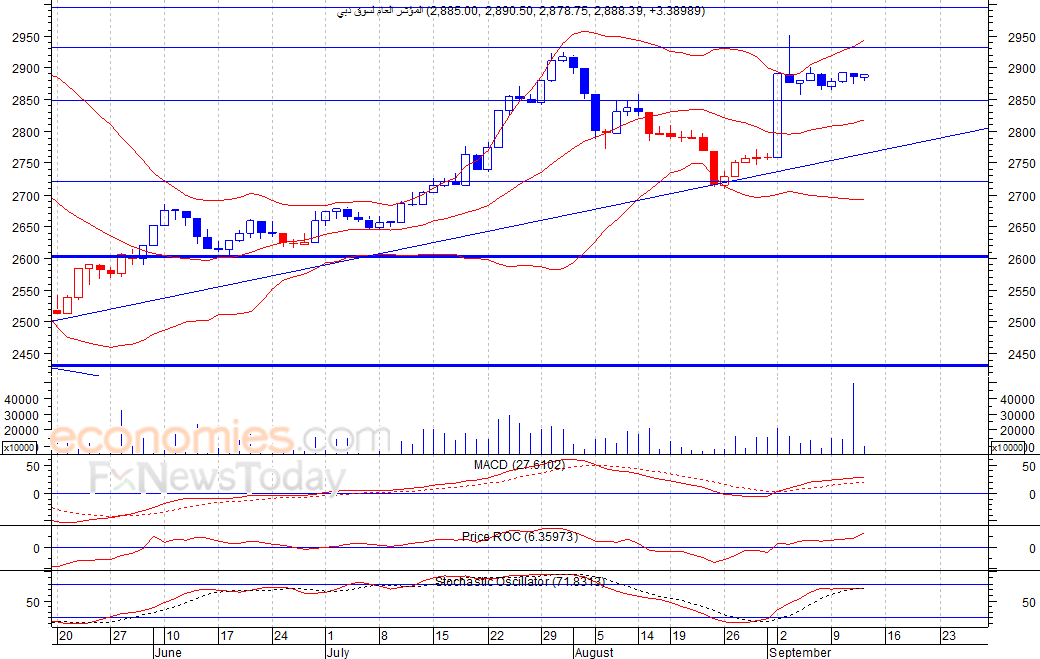Click the June month label on time axis

click(x=168, y=652)
